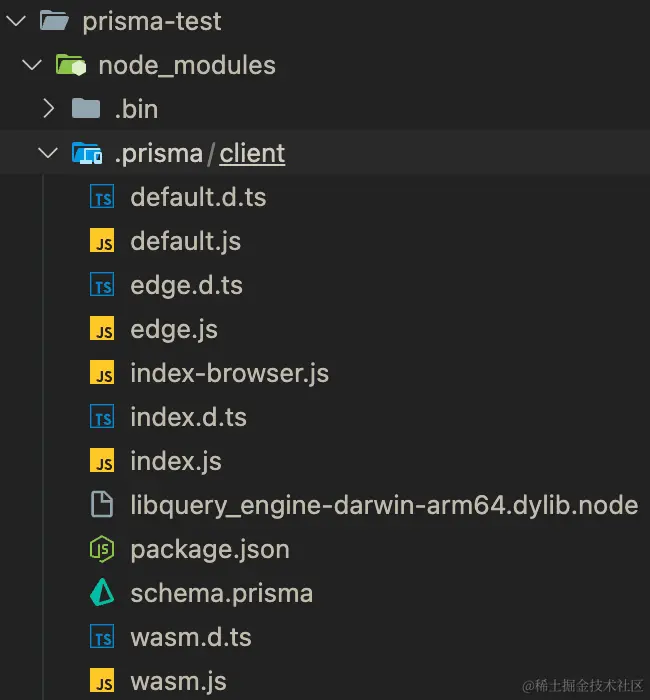650x700 pixels.
Task: Open the default.js file
Action: (186, 242)
